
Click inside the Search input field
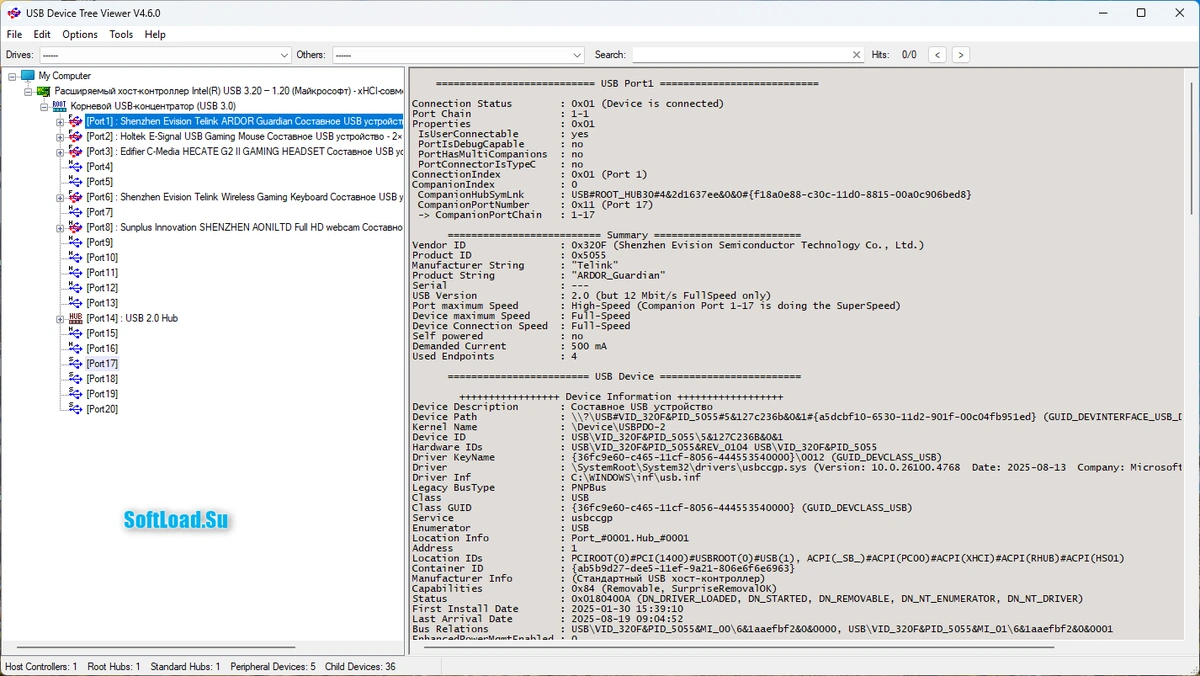740,55
